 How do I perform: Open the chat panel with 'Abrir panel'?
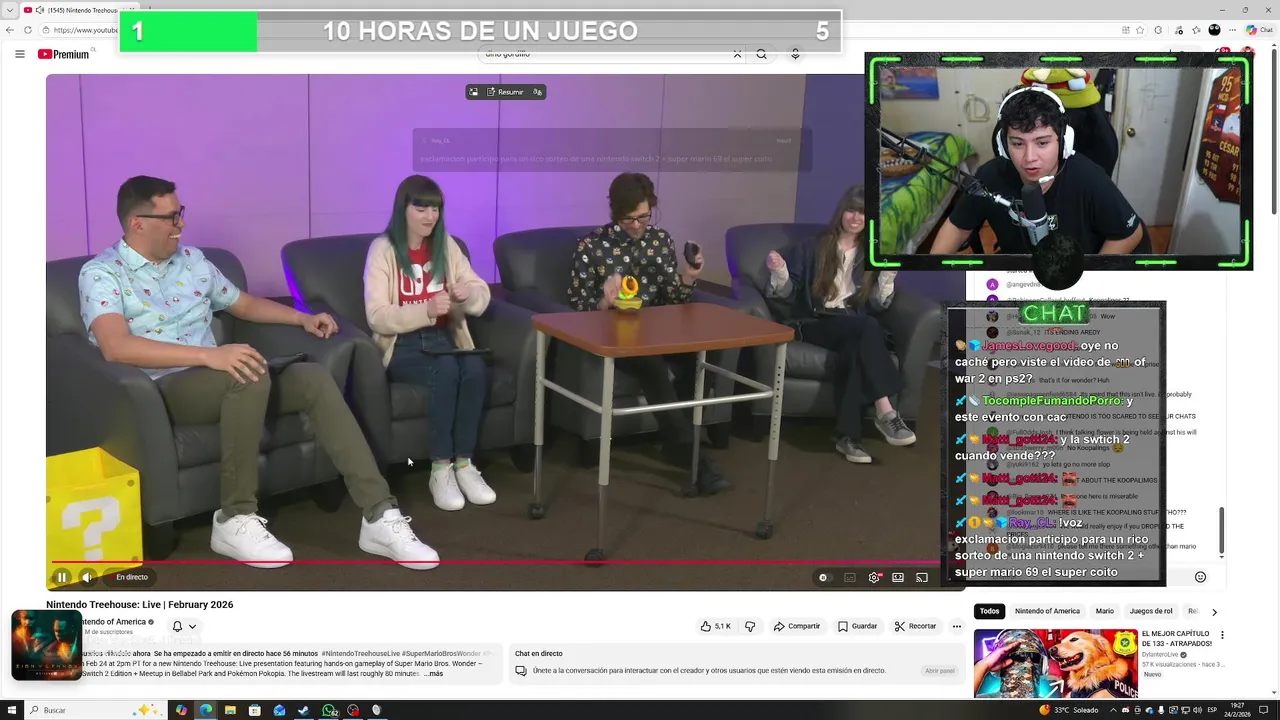tap(940, 671)
